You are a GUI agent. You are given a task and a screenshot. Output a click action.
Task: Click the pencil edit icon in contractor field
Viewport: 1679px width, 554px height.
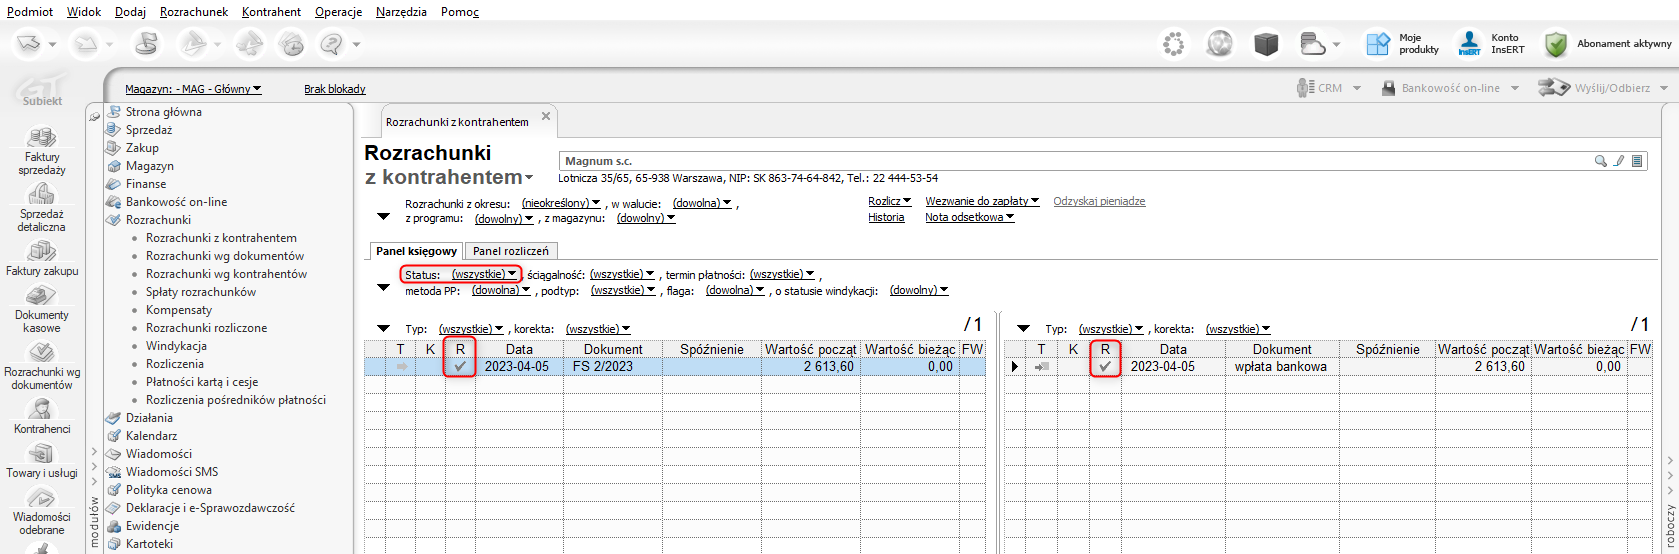[x=1619, y=161]
